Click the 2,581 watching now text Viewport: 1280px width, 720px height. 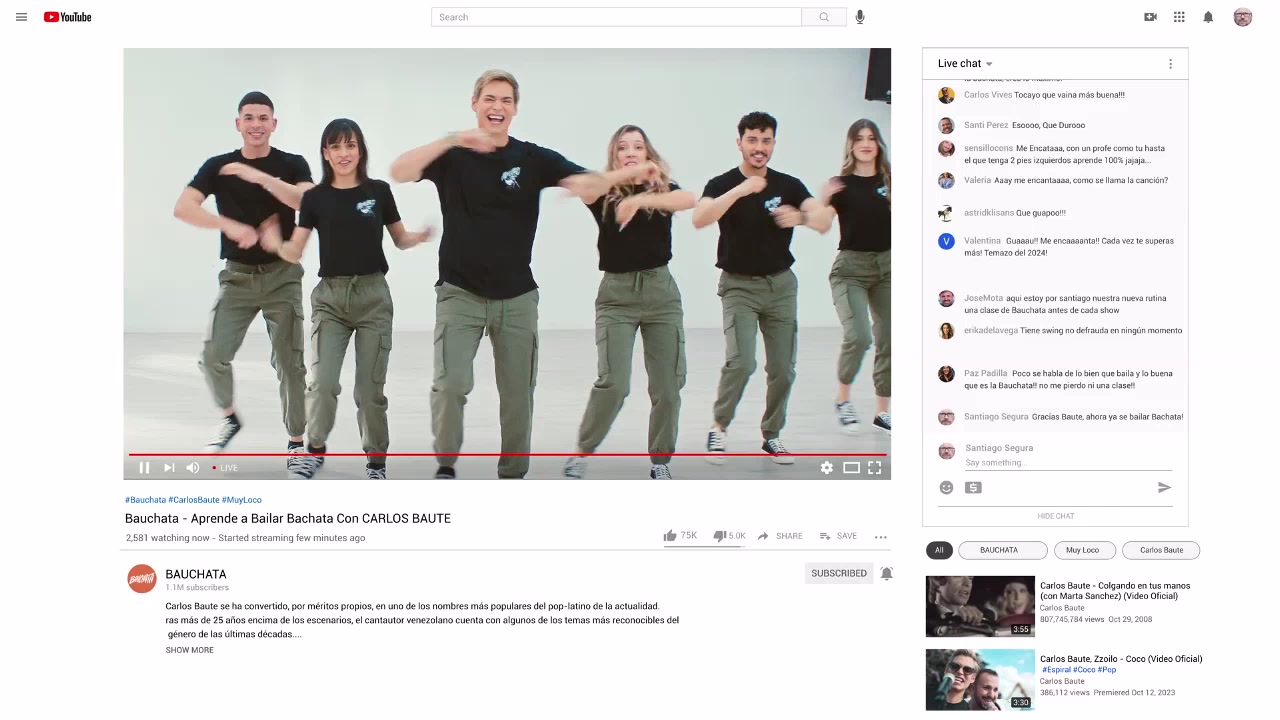click(168, 538)
